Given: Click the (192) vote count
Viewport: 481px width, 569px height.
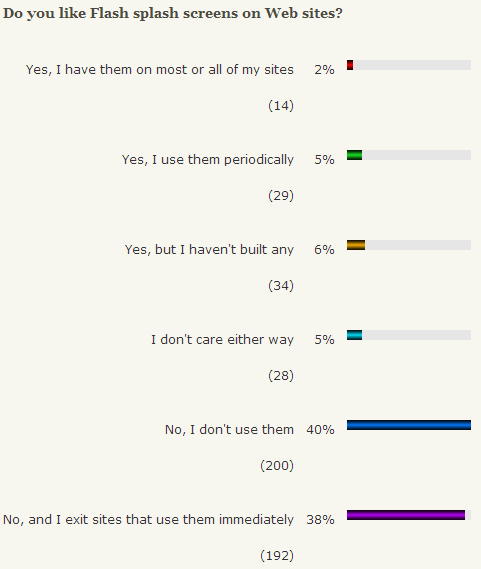Looking at the screenshot, I should click(277, 556).
